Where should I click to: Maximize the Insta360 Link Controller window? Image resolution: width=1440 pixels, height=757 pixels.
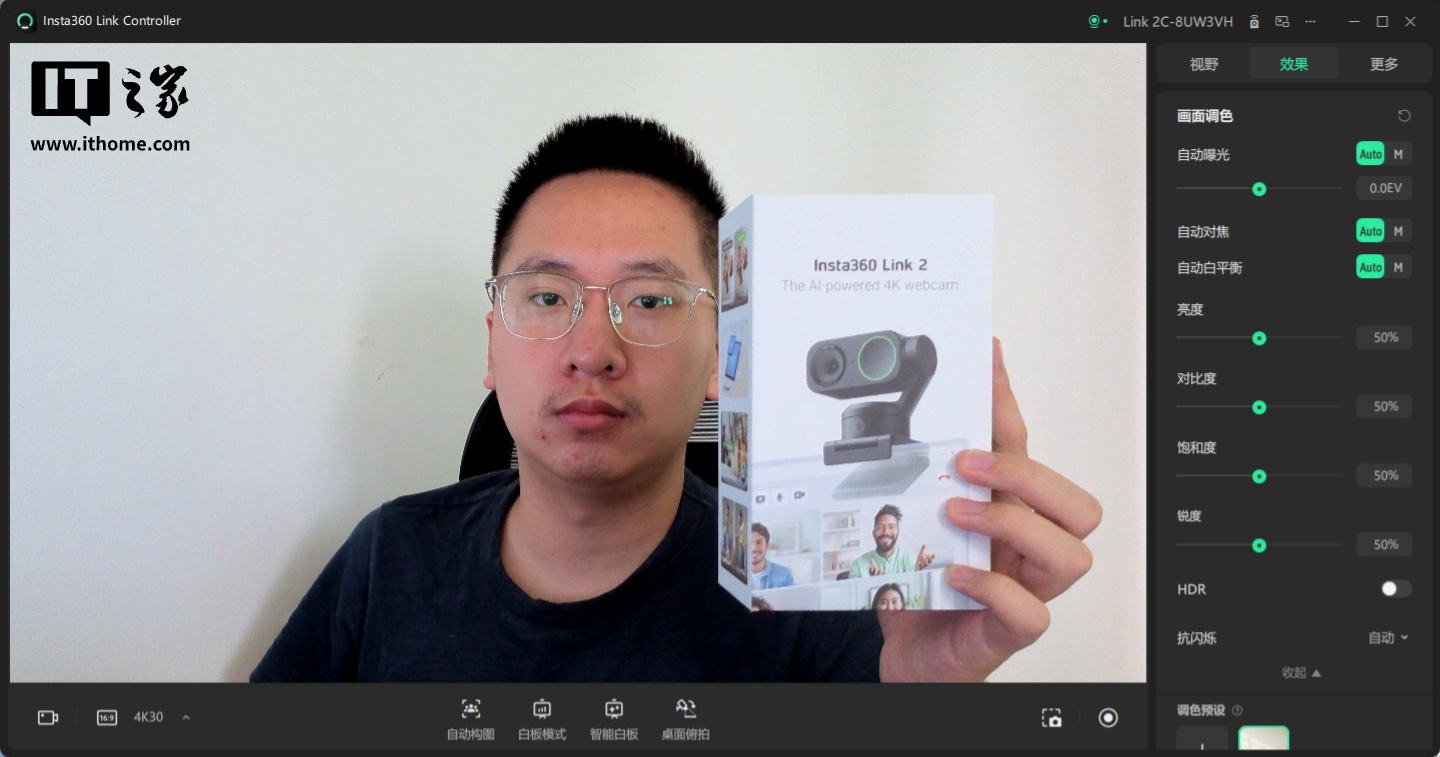coord(1382,21)
